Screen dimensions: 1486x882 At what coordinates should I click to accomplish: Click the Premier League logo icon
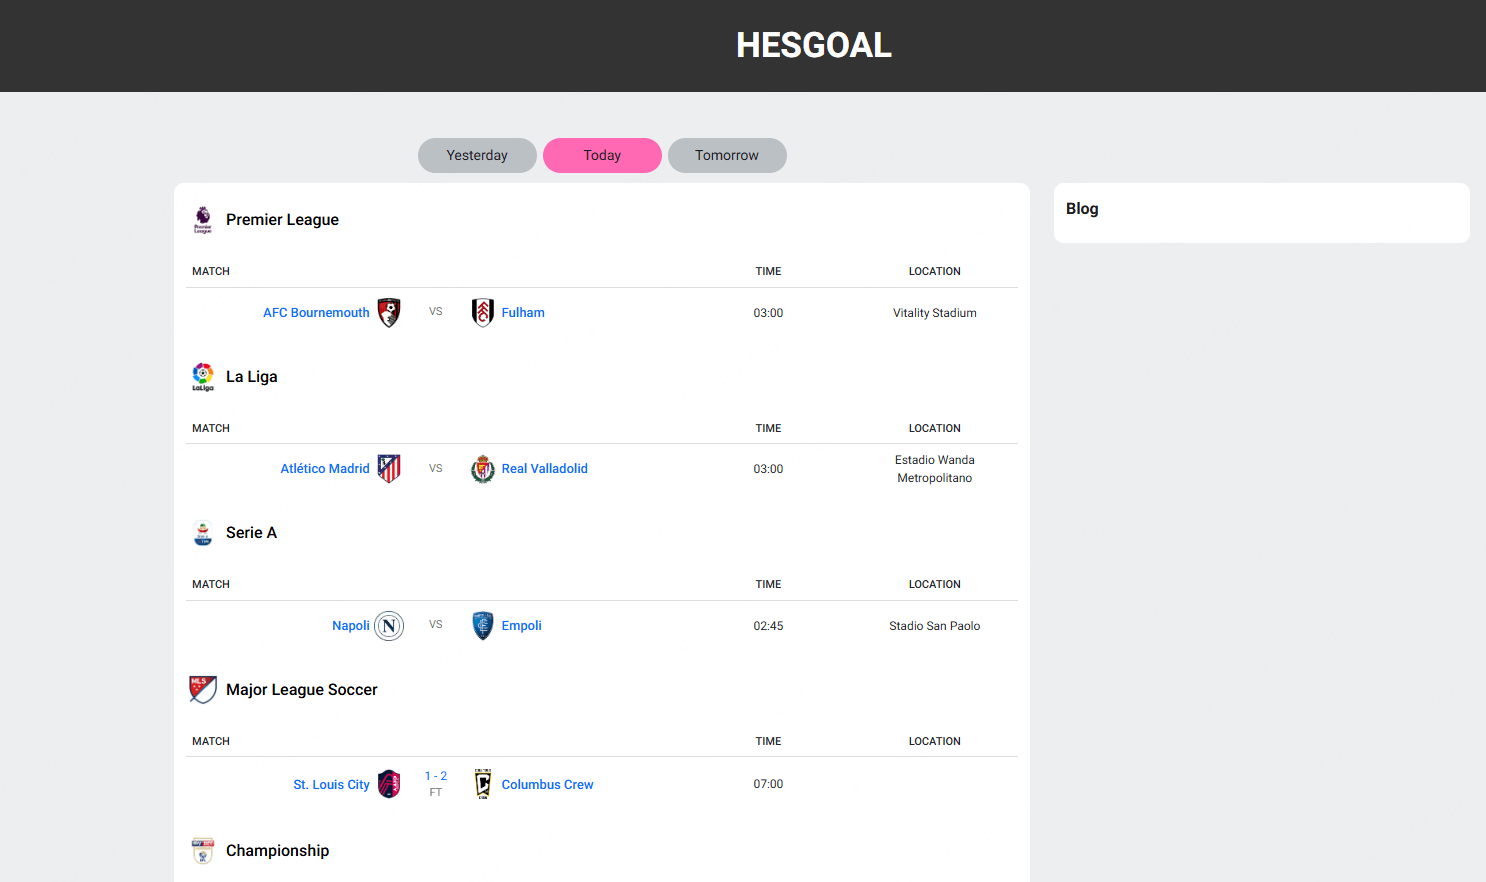pyautogui.click(x=203, y=220)
